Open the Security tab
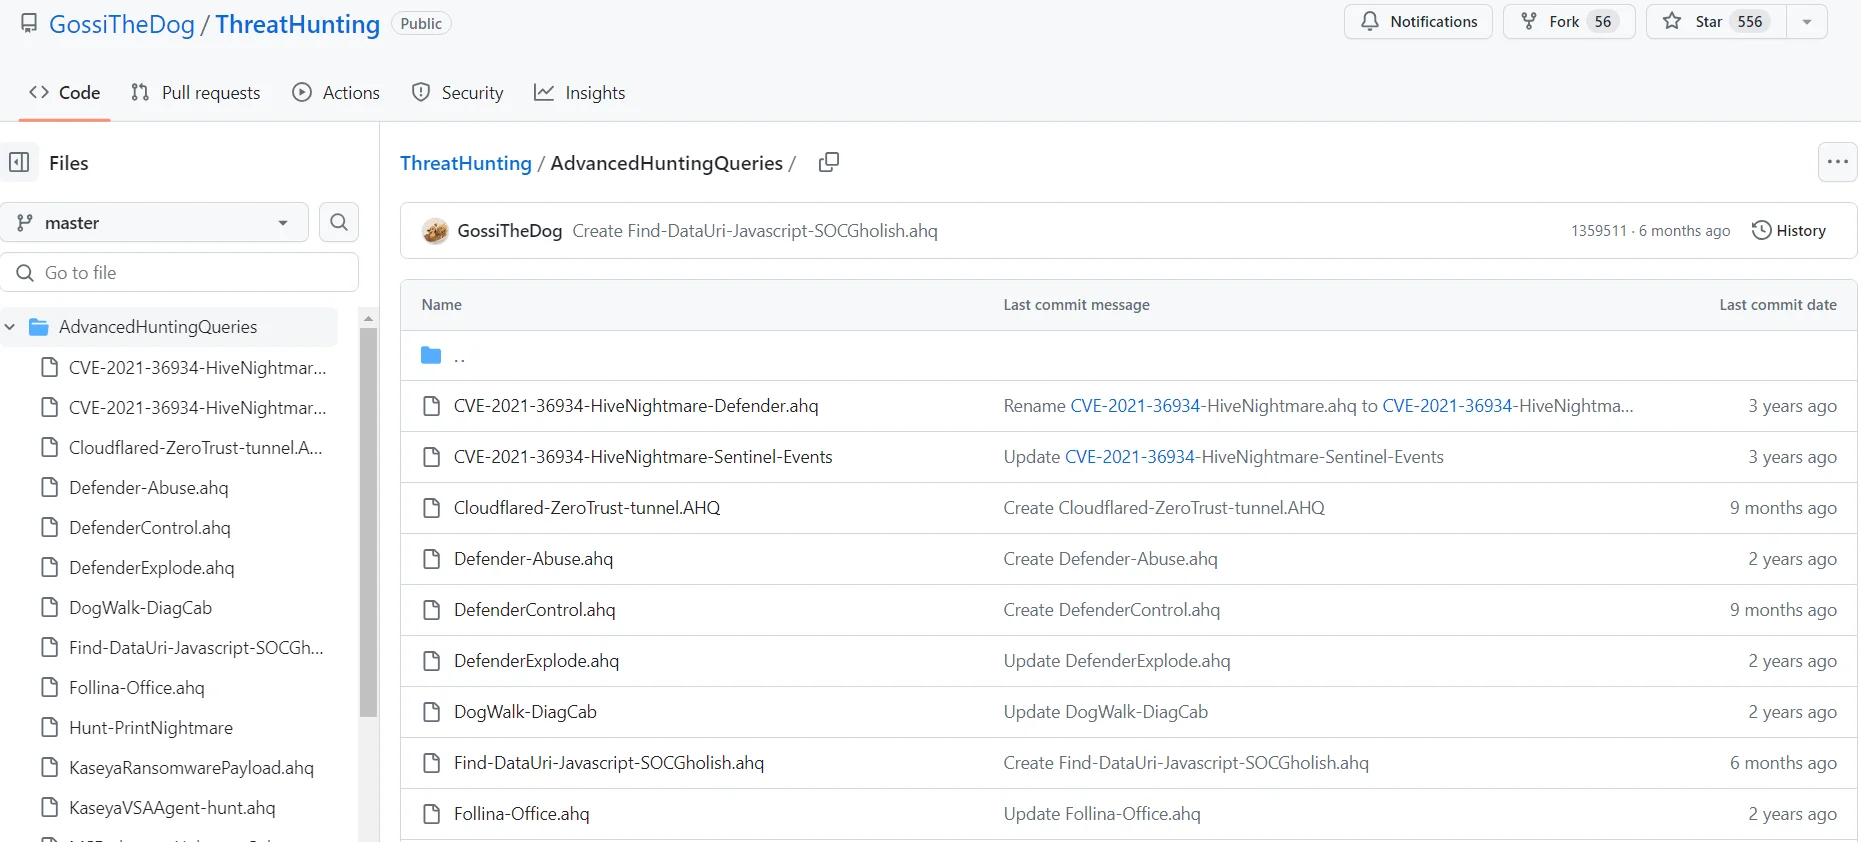 458,93
